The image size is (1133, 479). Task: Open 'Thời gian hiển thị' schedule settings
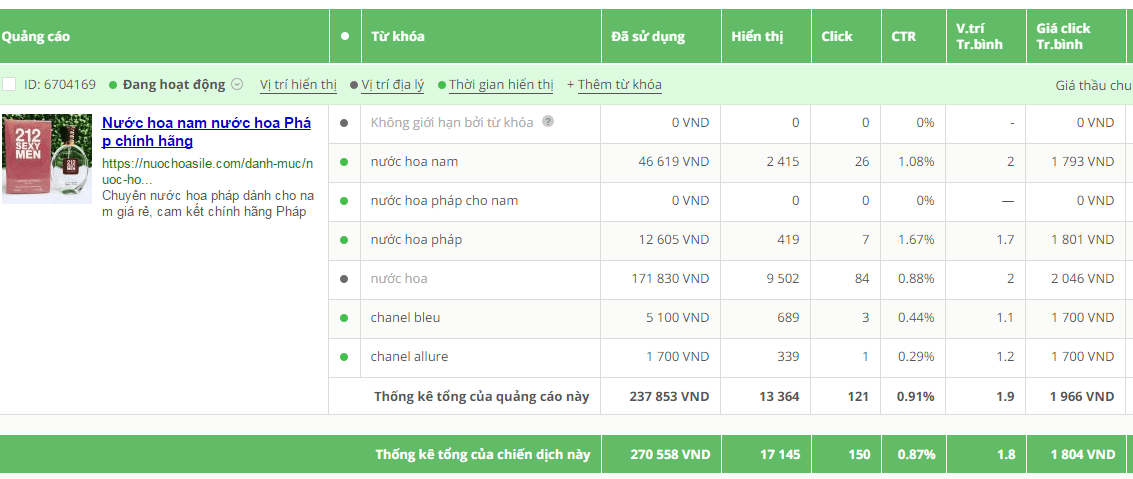(501, 85)
